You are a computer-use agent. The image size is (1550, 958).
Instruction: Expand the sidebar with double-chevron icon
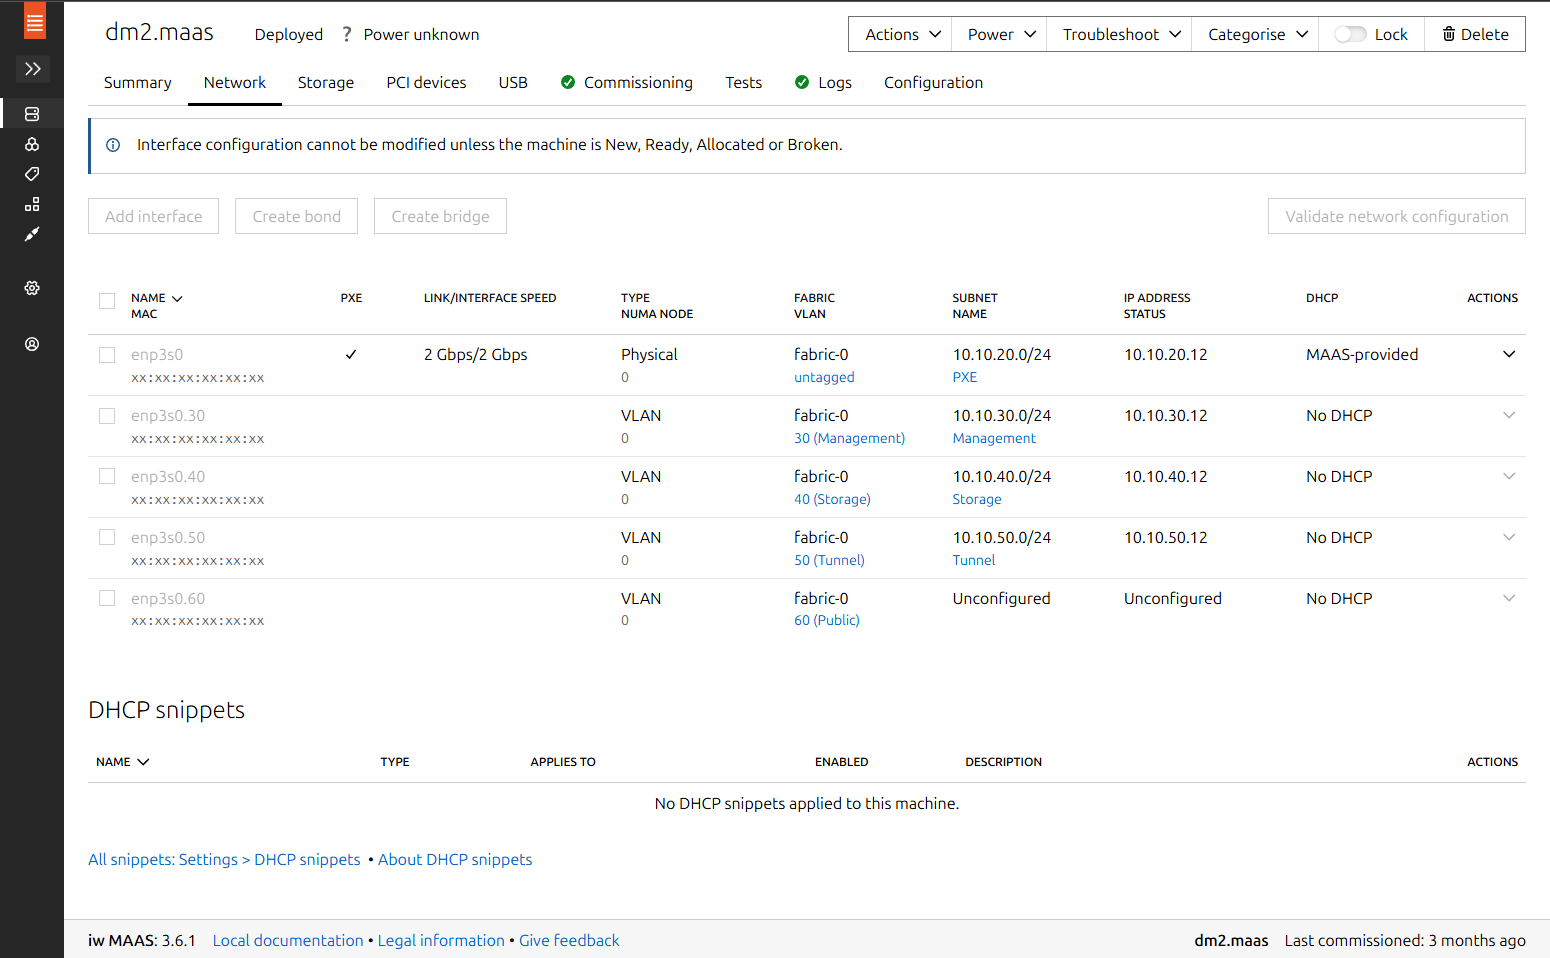[32, 69]
